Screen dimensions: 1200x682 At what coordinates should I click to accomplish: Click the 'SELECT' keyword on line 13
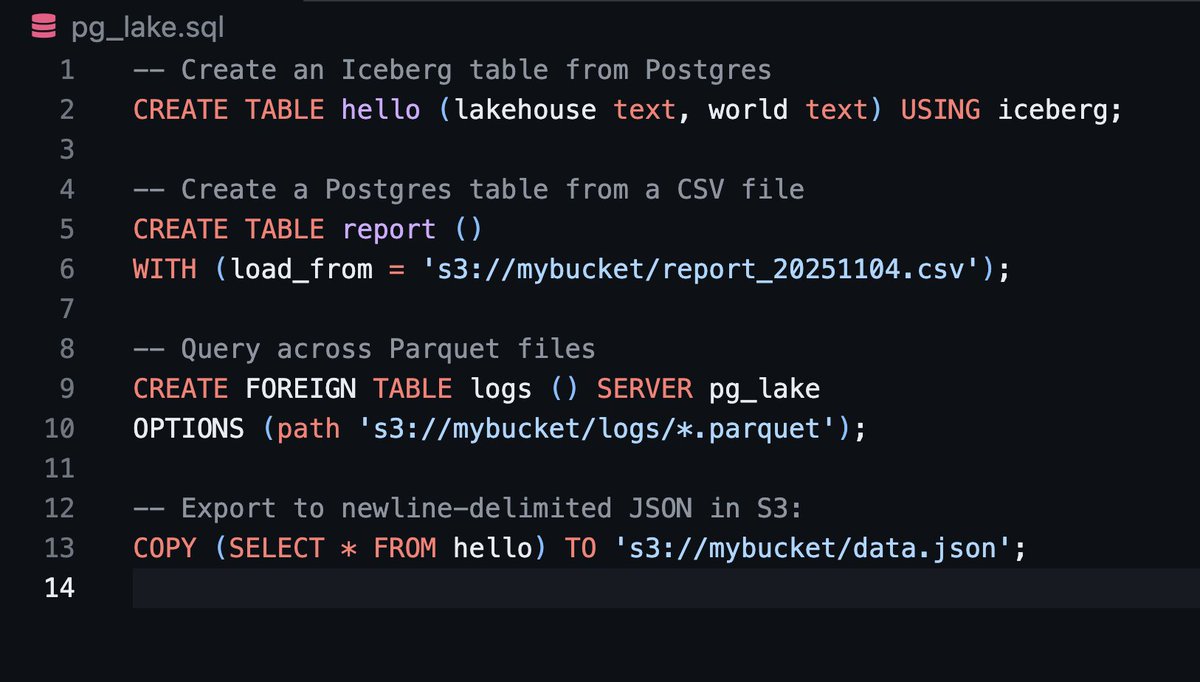278,548
